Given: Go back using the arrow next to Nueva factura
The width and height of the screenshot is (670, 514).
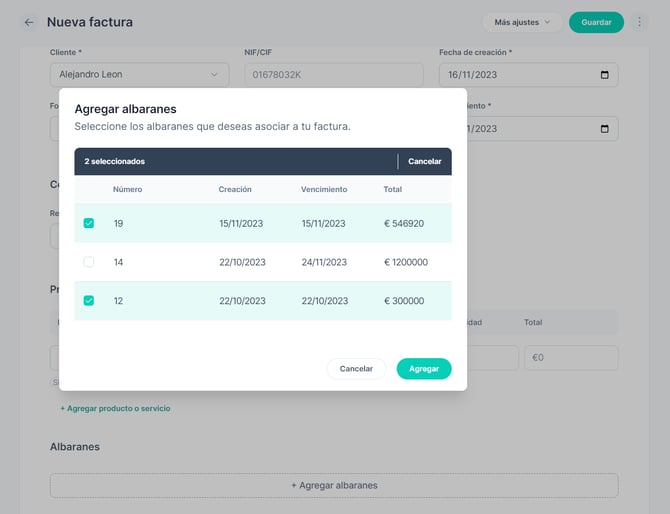Looking at the screenshot, I should pos(29,22).
